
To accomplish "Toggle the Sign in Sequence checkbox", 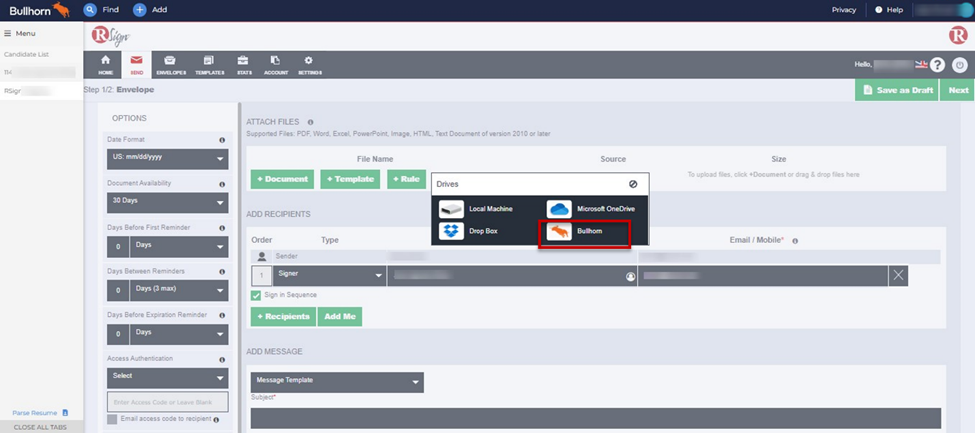I will [x=256, y=295].
